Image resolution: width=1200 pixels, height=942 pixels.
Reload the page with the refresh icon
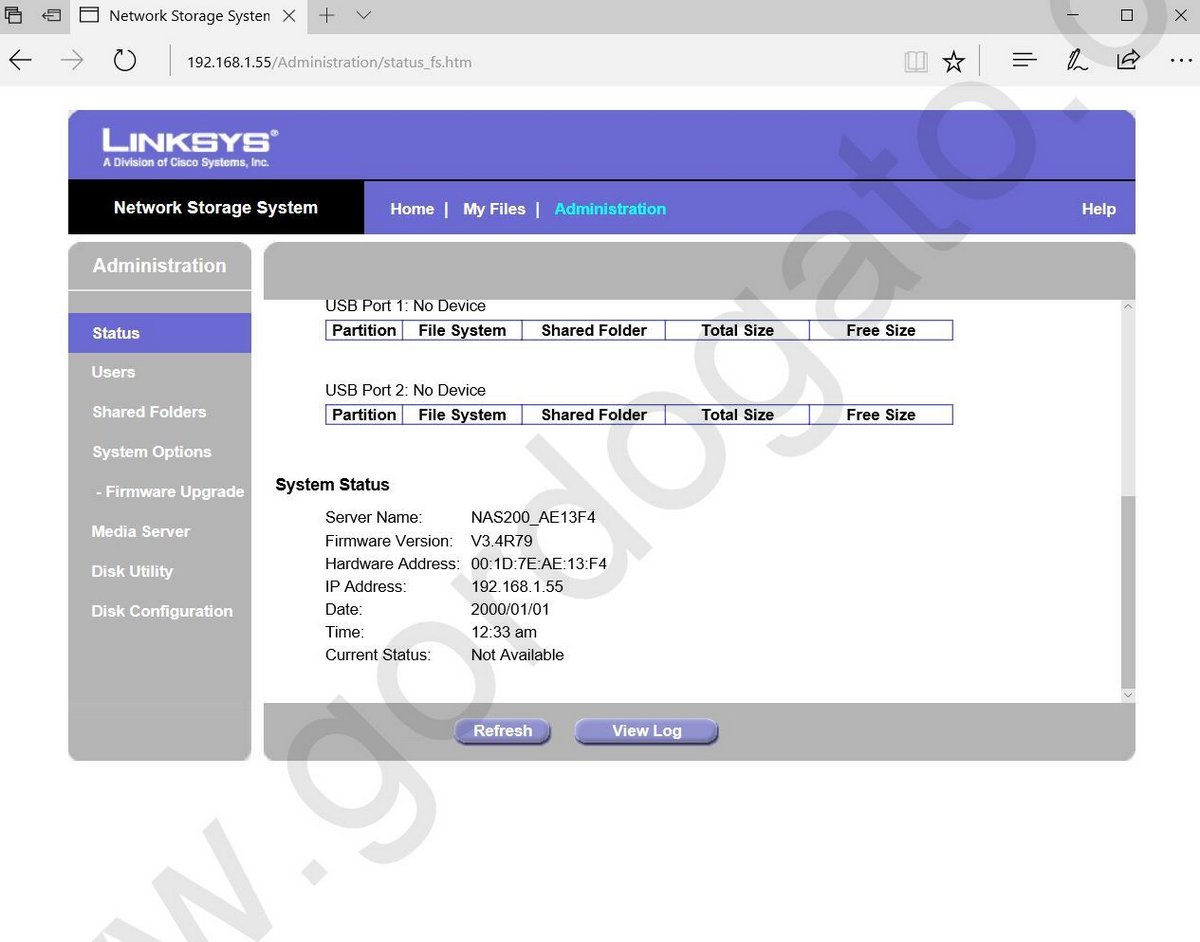[124, 60]
